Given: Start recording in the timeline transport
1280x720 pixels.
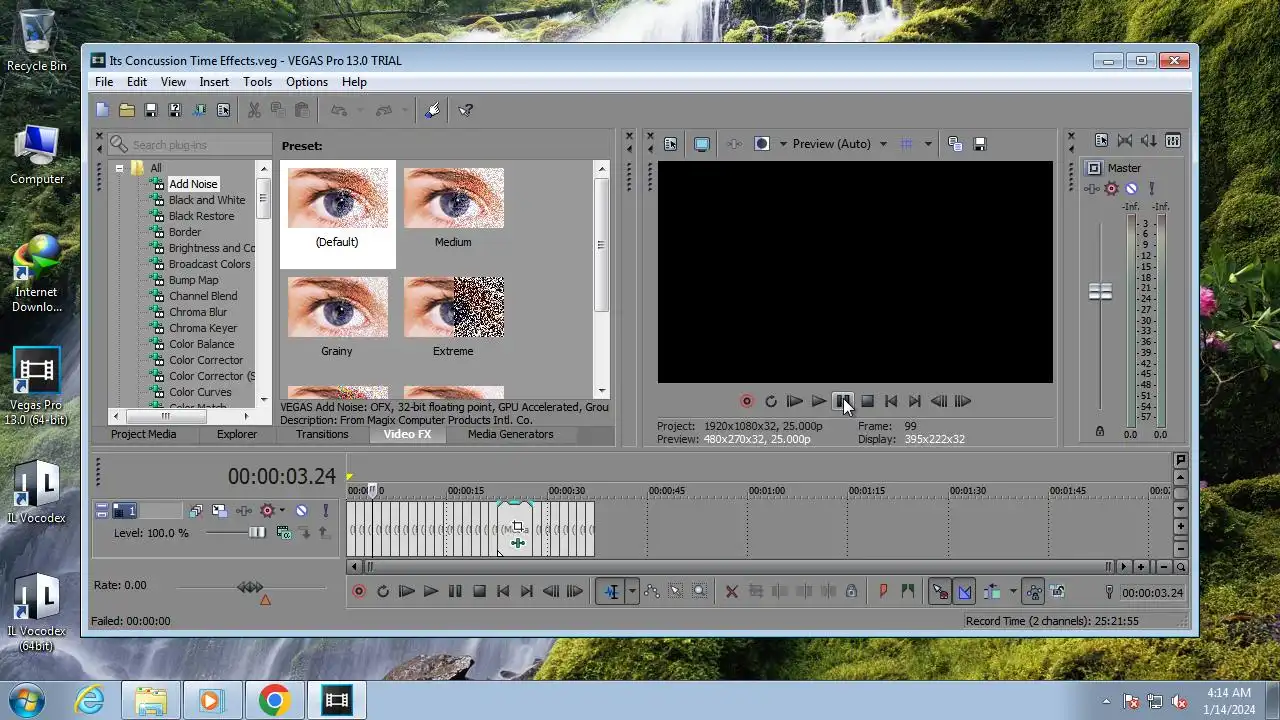Looking at the screenshot, I should (359, 592).
